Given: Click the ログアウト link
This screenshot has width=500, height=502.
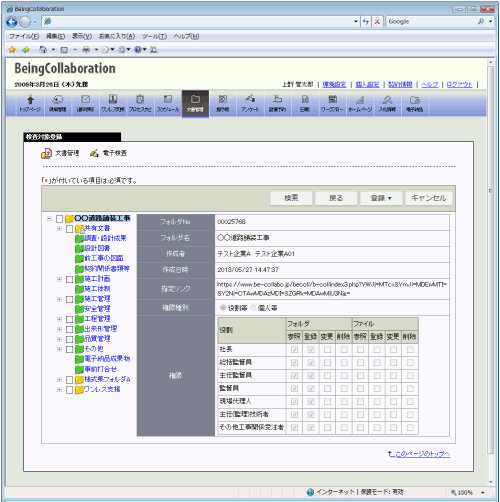Looking at the screenshot, I should [459, 85].
